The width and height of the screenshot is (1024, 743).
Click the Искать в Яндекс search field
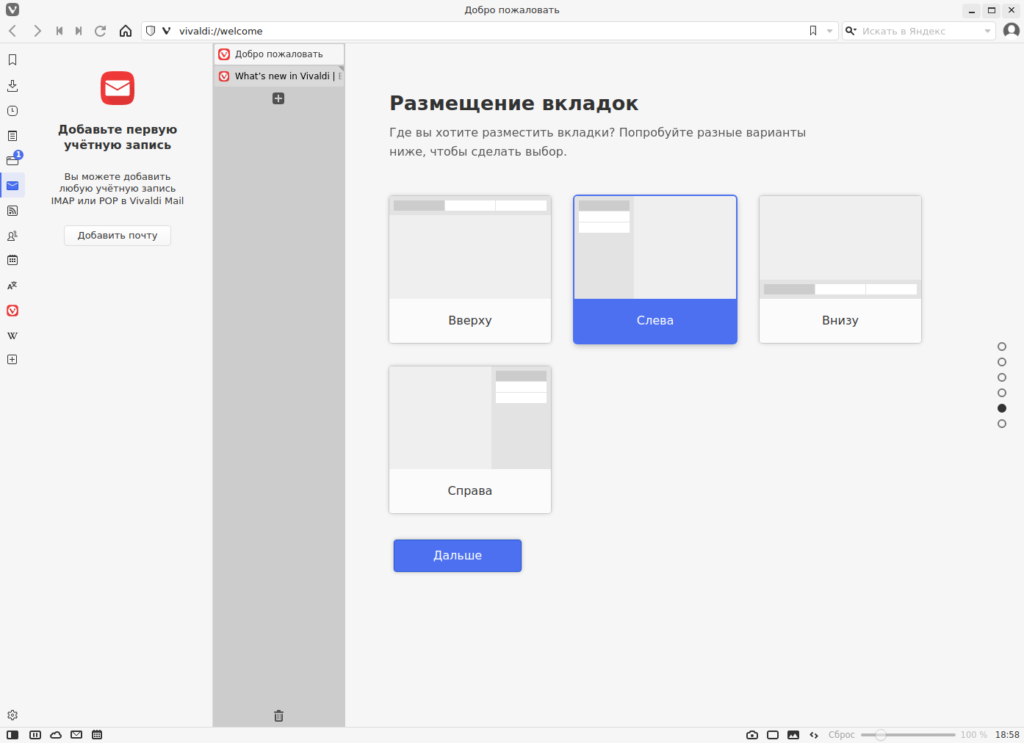tap(920, 31)
